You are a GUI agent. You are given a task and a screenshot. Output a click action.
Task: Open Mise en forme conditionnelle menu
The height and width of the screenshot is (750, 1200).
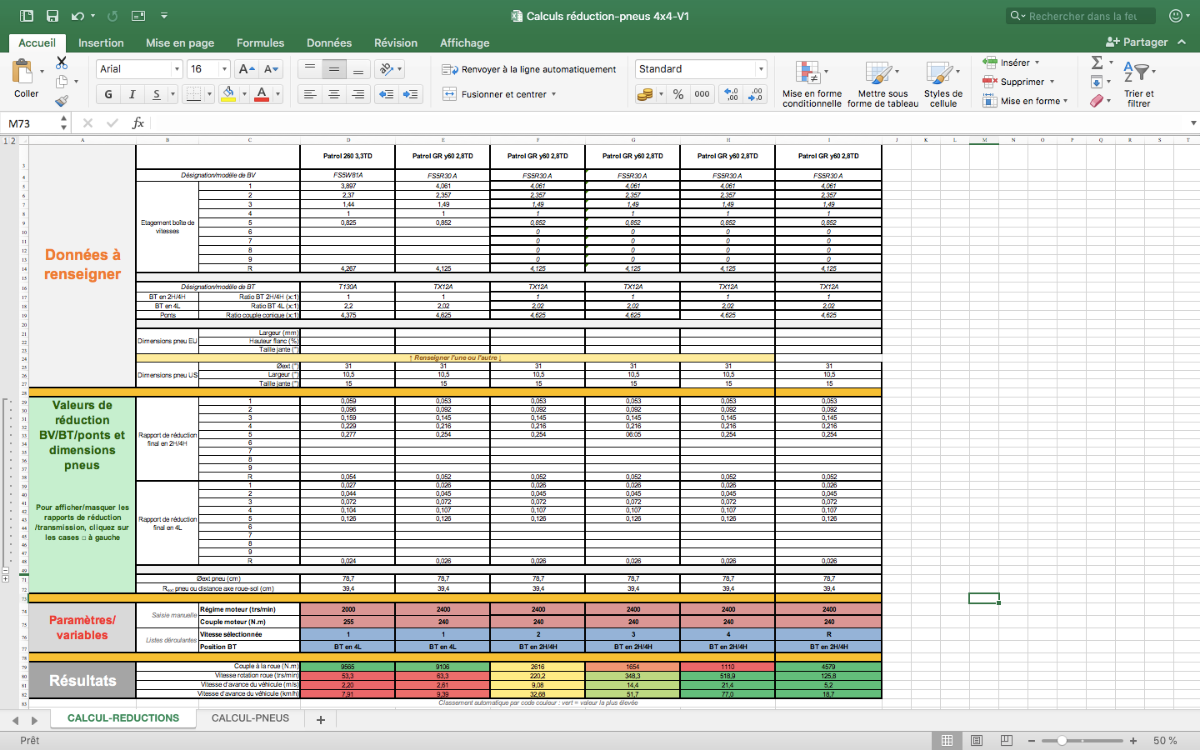click(812, 84)
